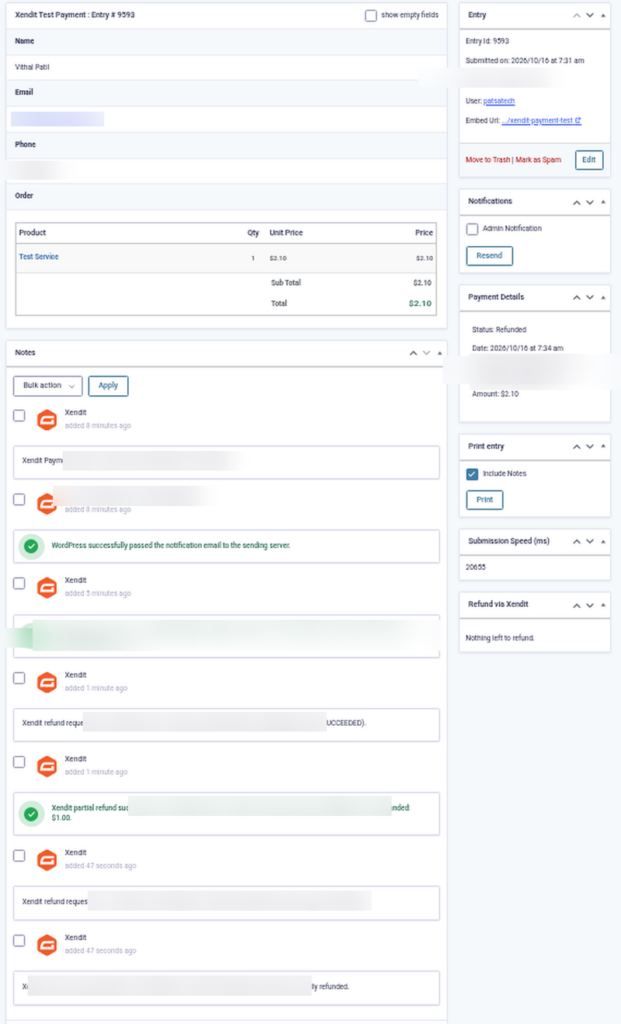
Task: Enable the show empty fields checkbox
Action: click(371, 15)
